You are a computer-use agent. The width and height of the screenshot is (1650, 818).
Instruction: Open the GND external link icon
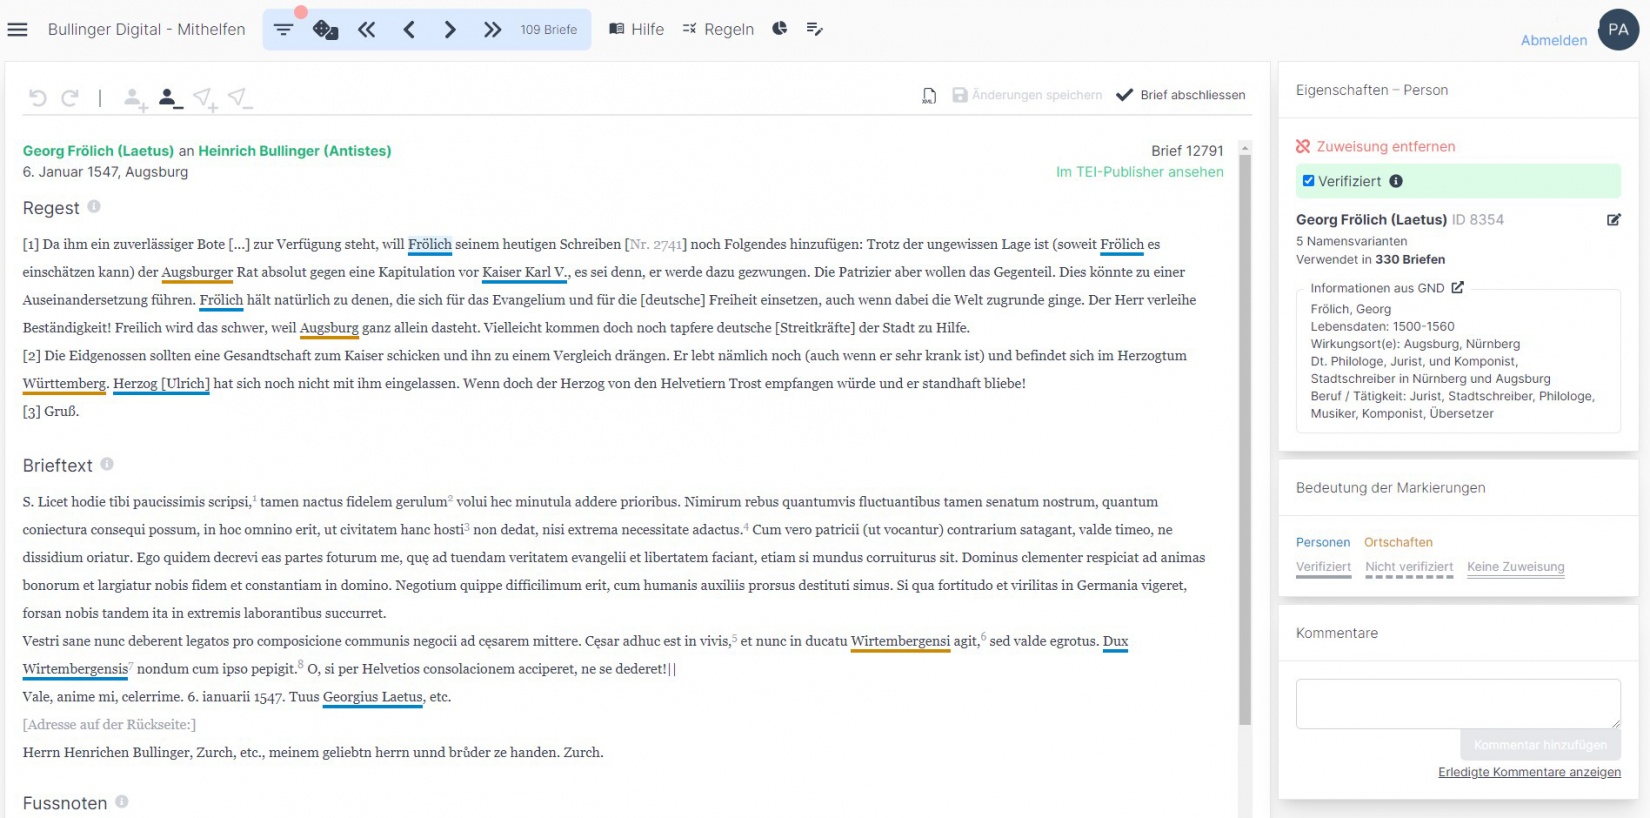[1458, 287]
